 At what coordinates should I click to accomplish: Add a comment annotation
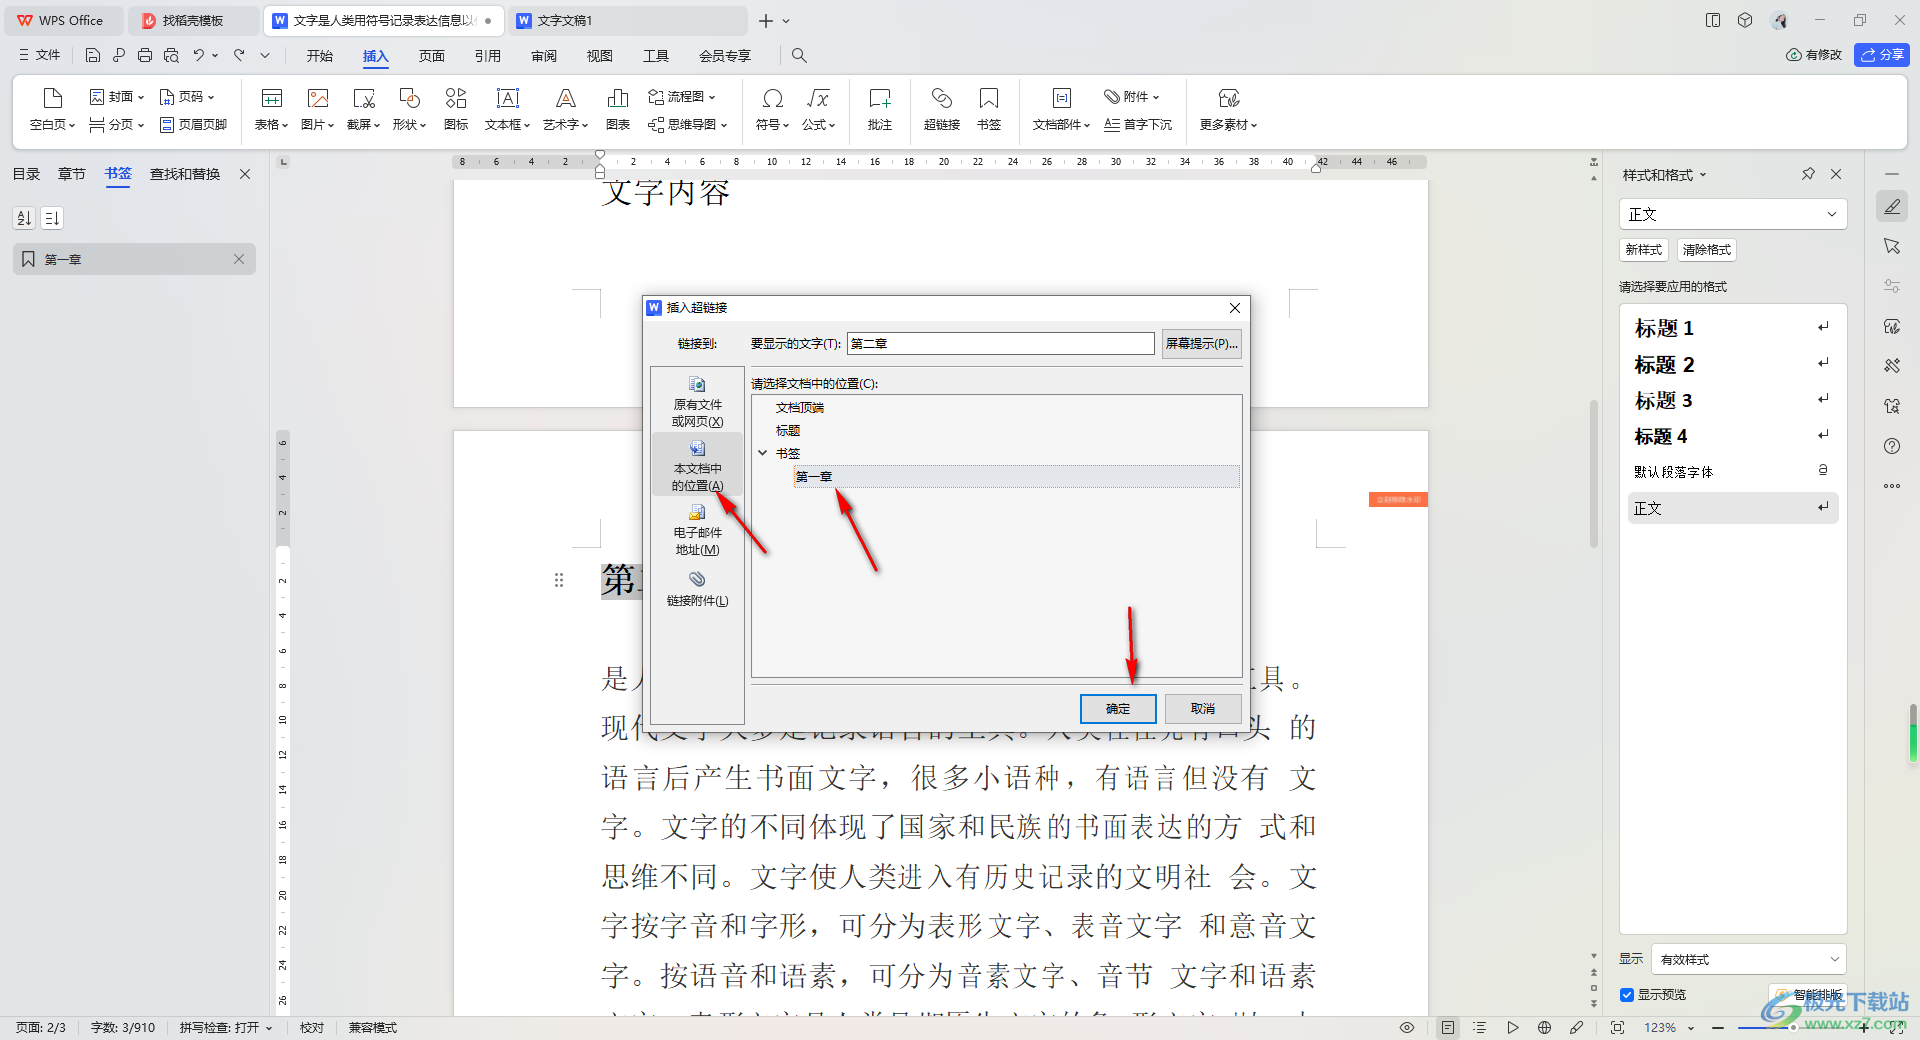point(880,108)
